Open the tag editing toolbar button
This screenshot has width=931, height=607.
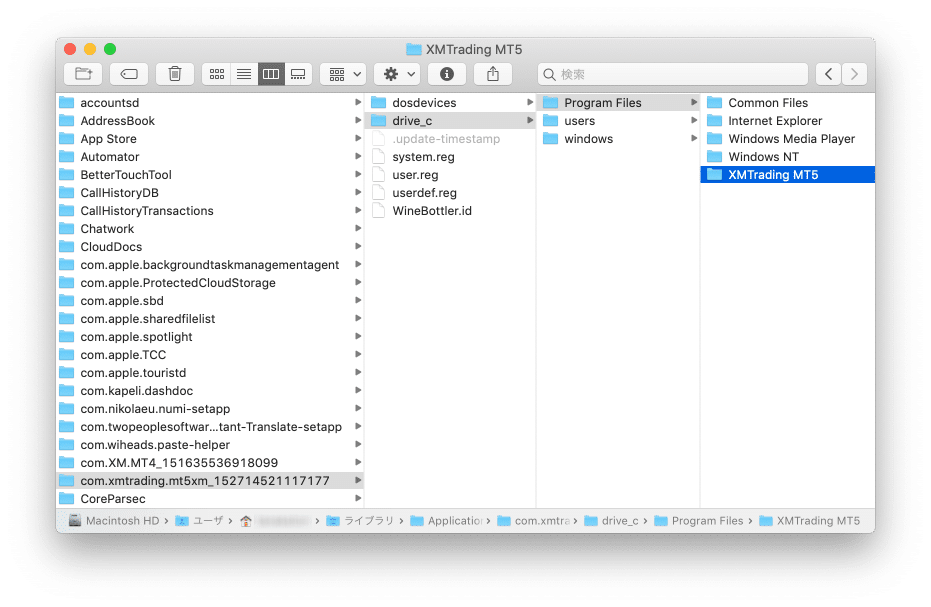[x=129, y=74]
